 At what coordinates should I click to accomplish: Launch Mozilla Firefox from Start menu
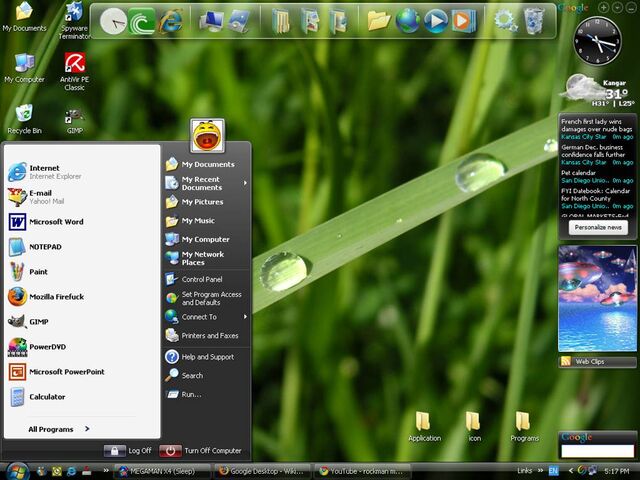[82, 297]
